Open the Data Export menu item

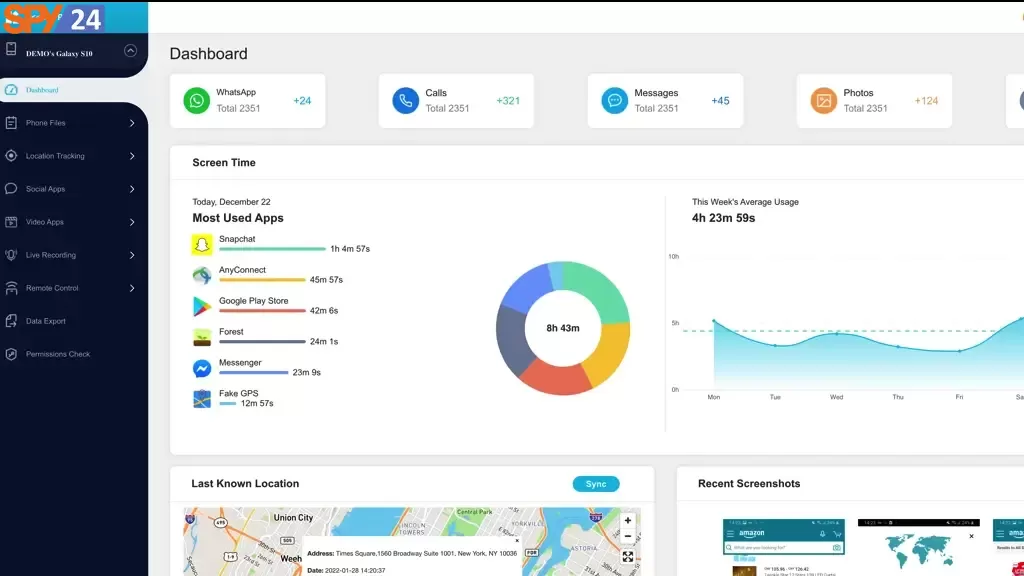point(74,321)
